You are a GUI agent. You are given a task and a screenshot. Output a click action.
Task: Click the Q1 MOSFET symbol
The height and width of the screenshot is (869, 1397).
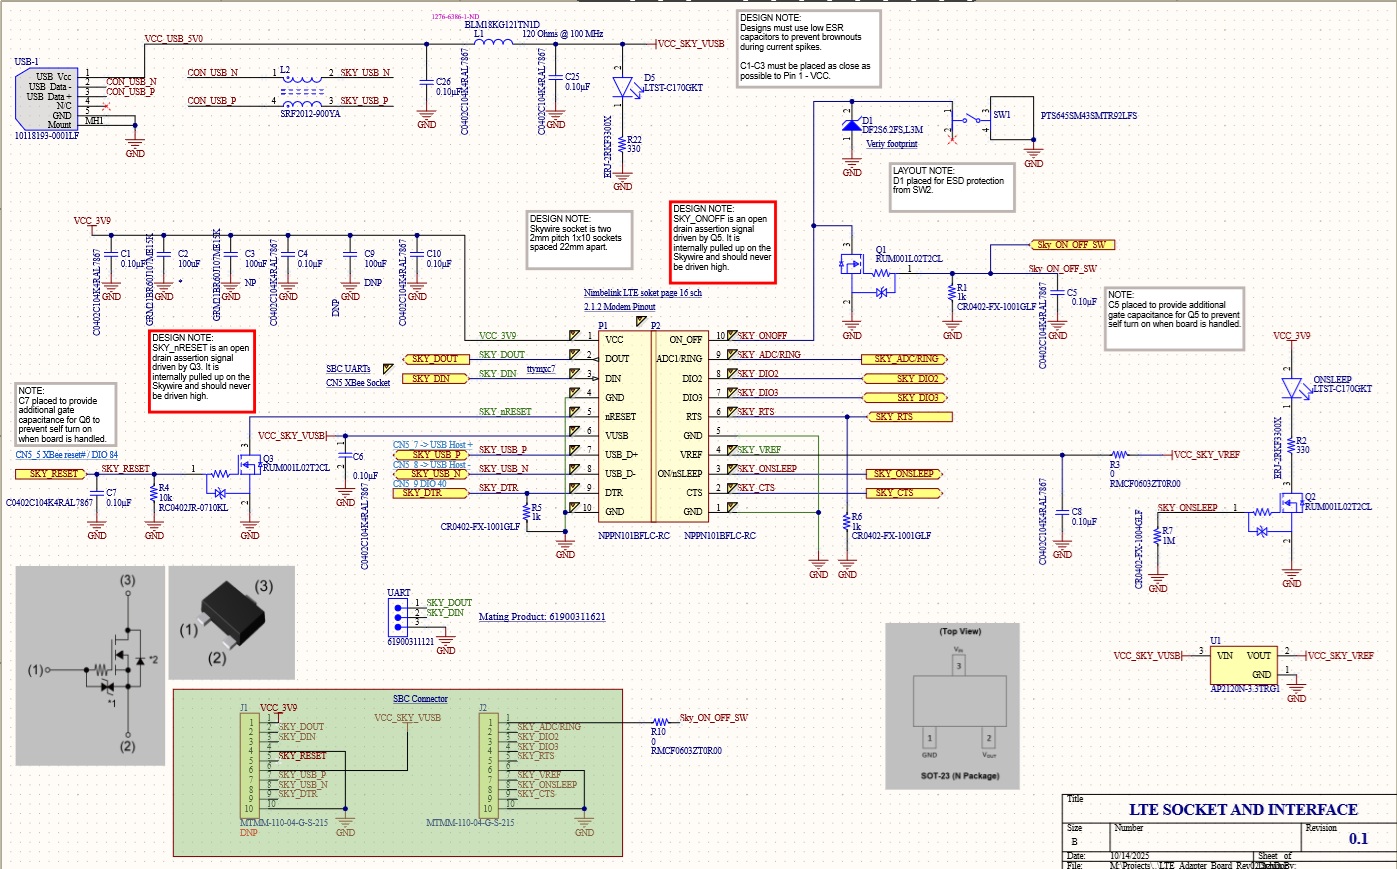(x=852, y=265)
